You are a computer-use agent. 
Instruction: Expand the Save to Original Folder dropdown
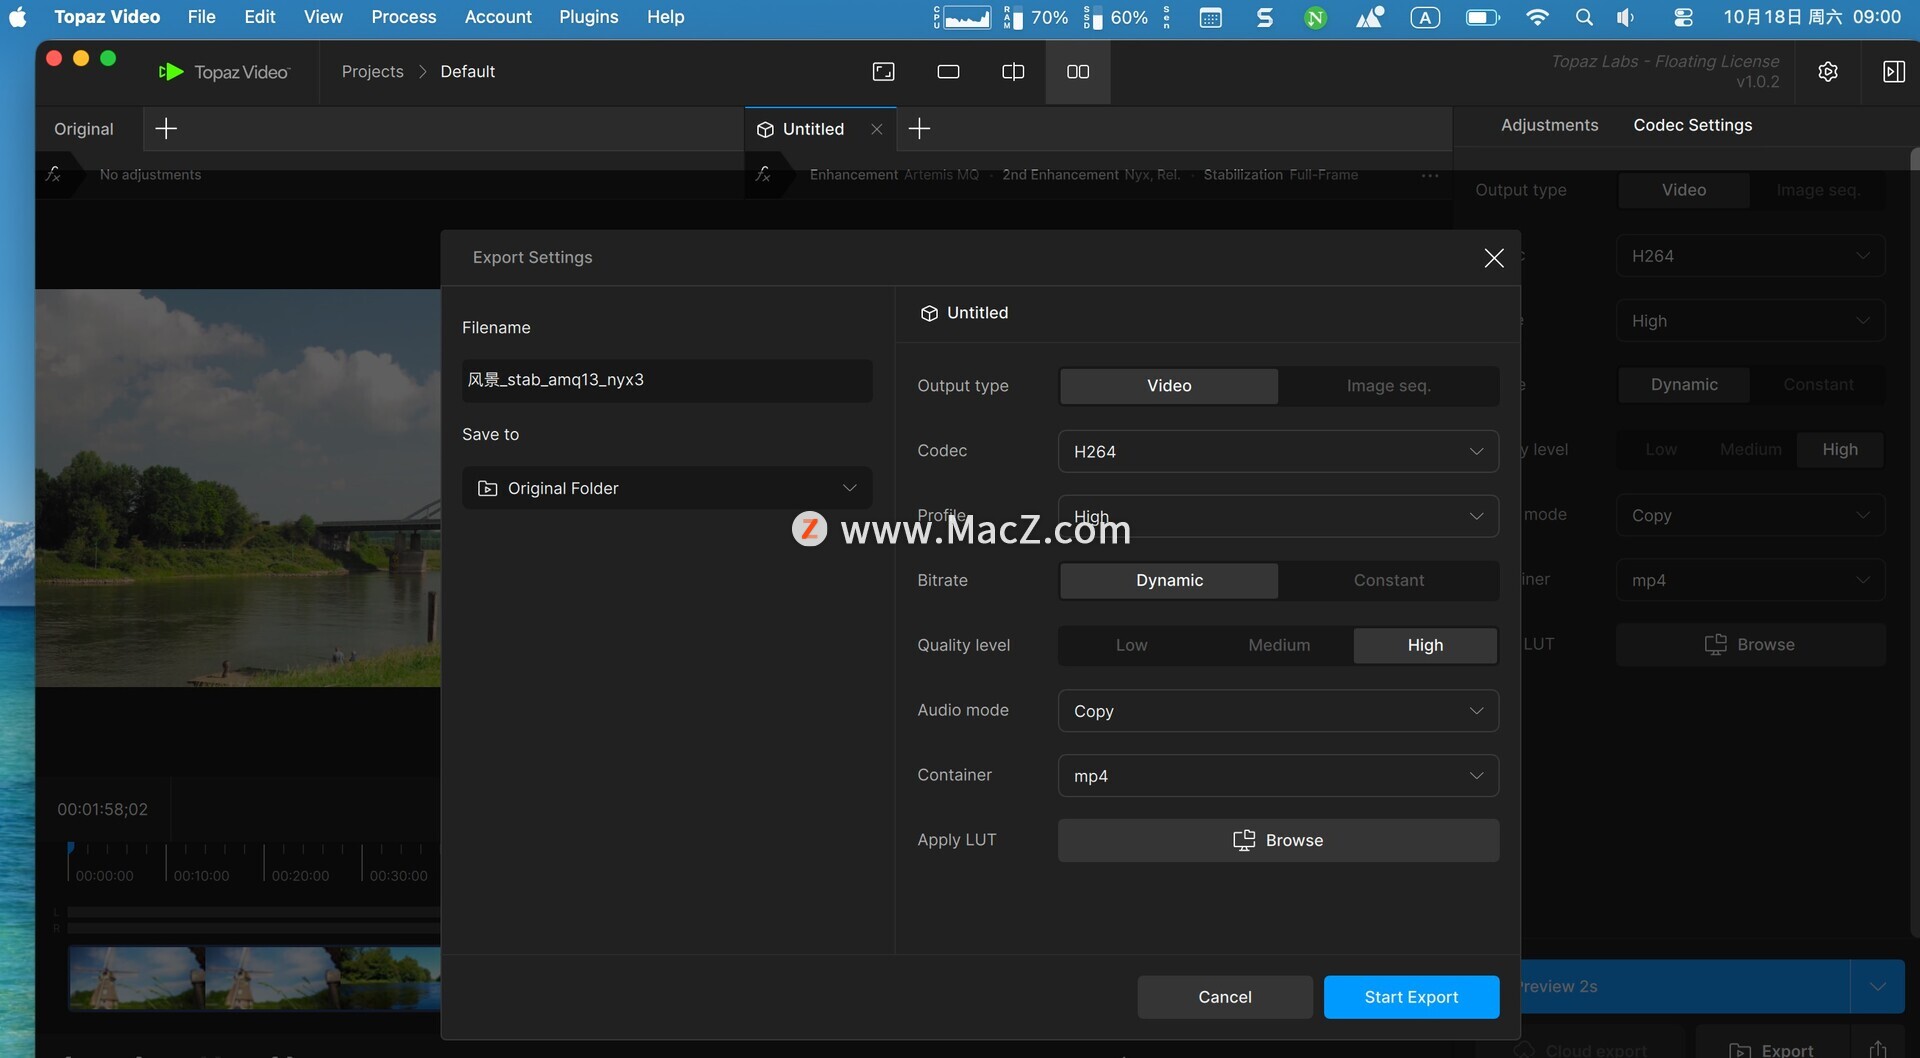667,489
